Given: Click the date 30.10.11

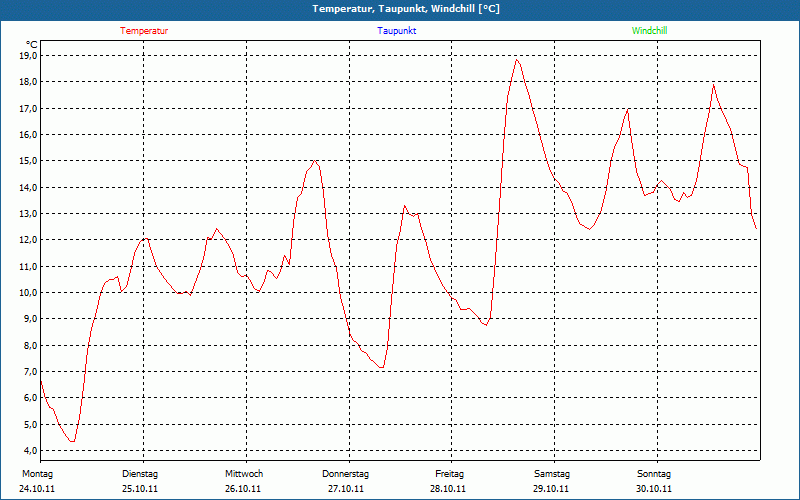Looking at the screenshot, I should coord(654,489).
